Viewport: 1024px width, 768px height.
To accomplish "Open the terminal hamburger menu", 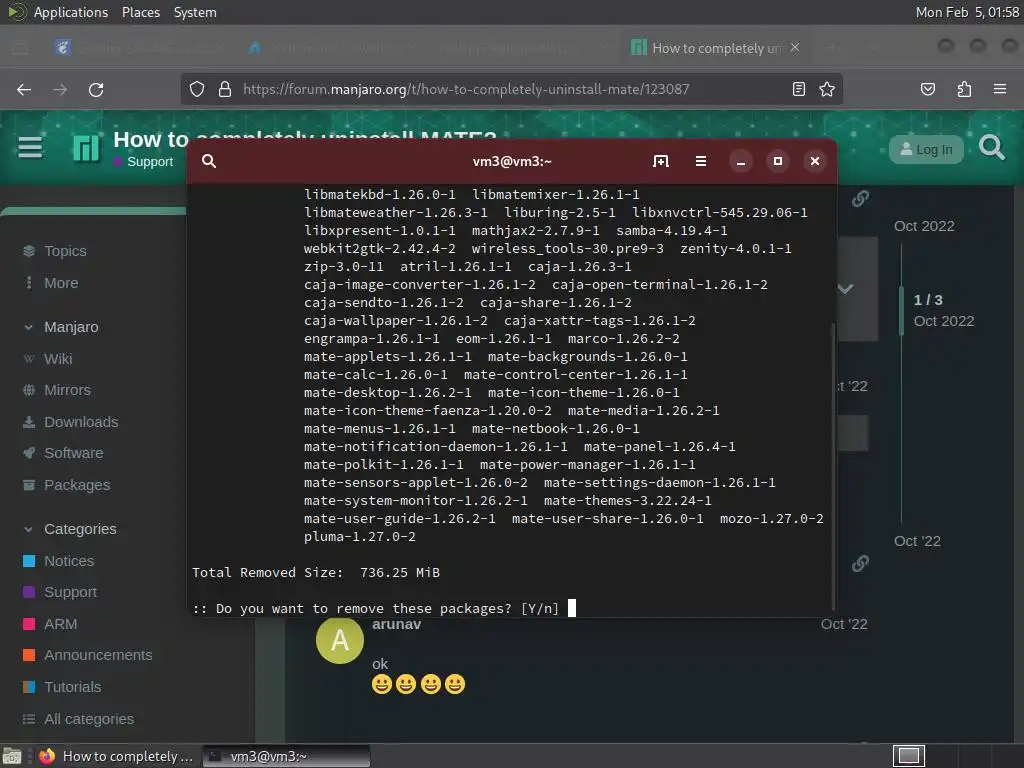I will coord(701,161).
